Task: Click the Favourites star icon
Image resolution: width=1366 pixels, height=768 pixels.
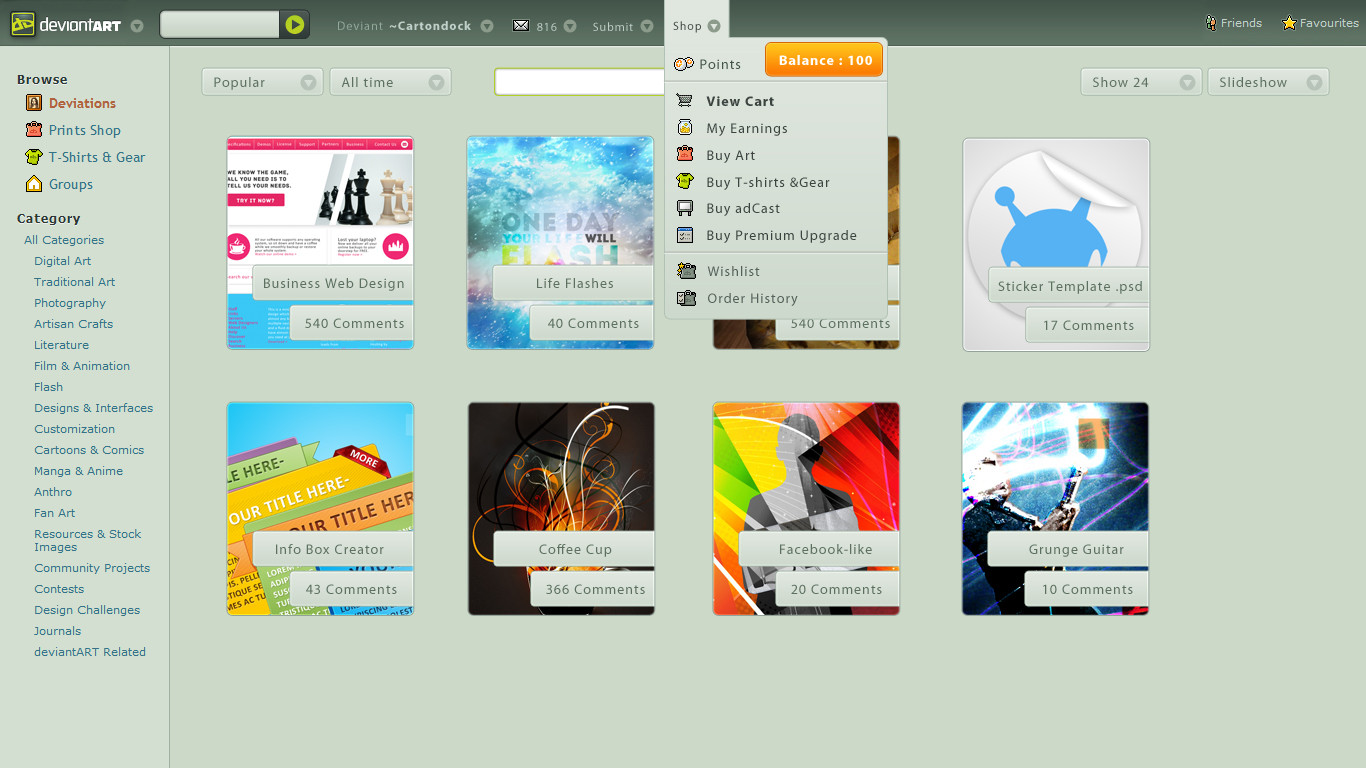Action: click(1289, 23)
